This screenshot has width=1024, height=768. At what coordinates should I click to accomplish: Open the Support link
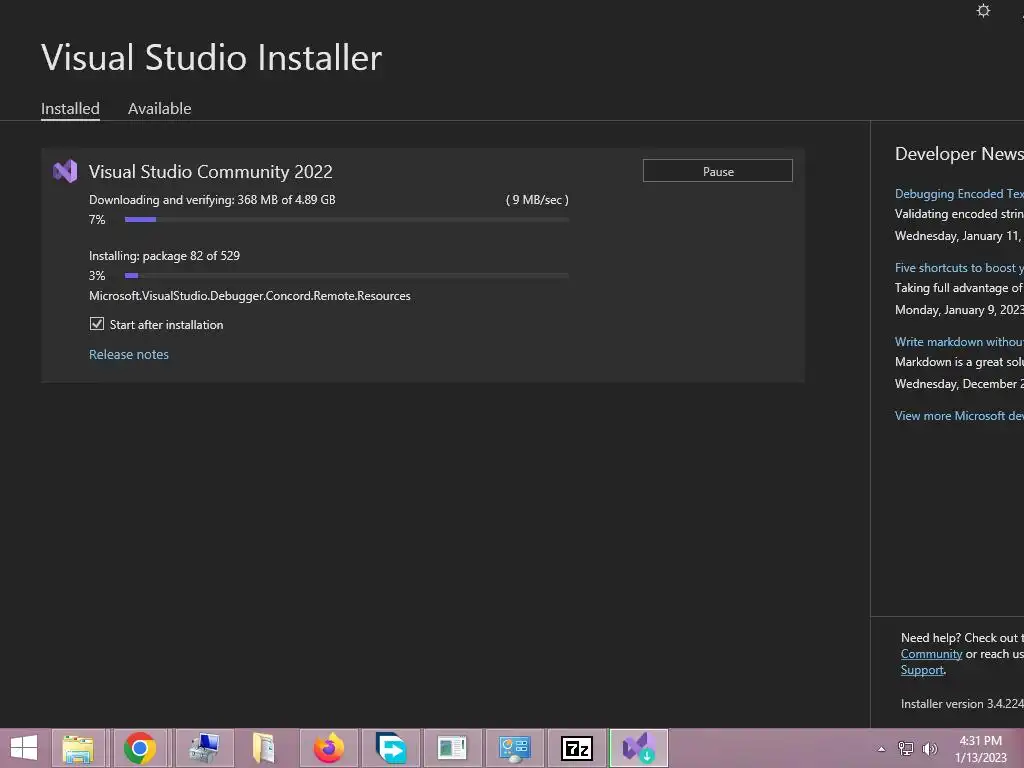click(x=922, y=670)
